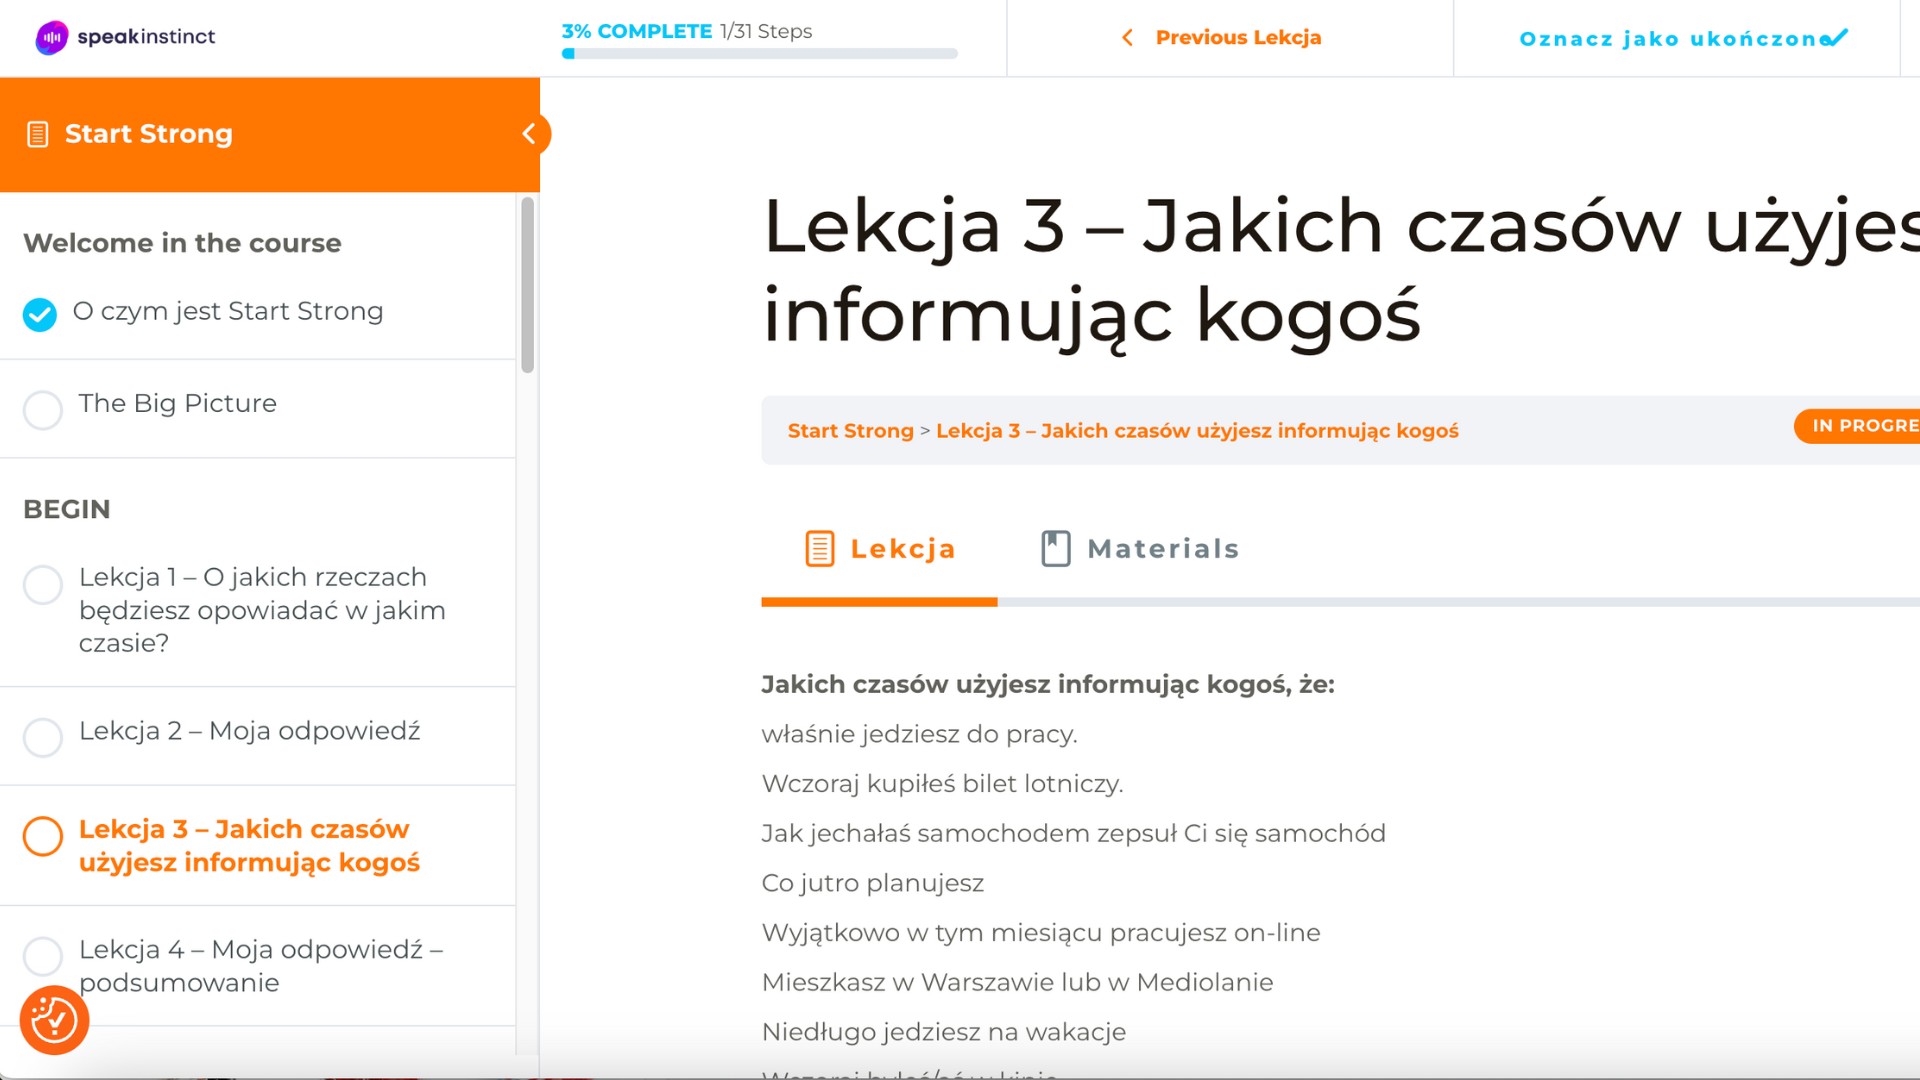Click the checkmark icon beside Oznacz jako ukończone
Image resolution: width=1920 pixels, height=1080 pixels.
point(1836,38)
